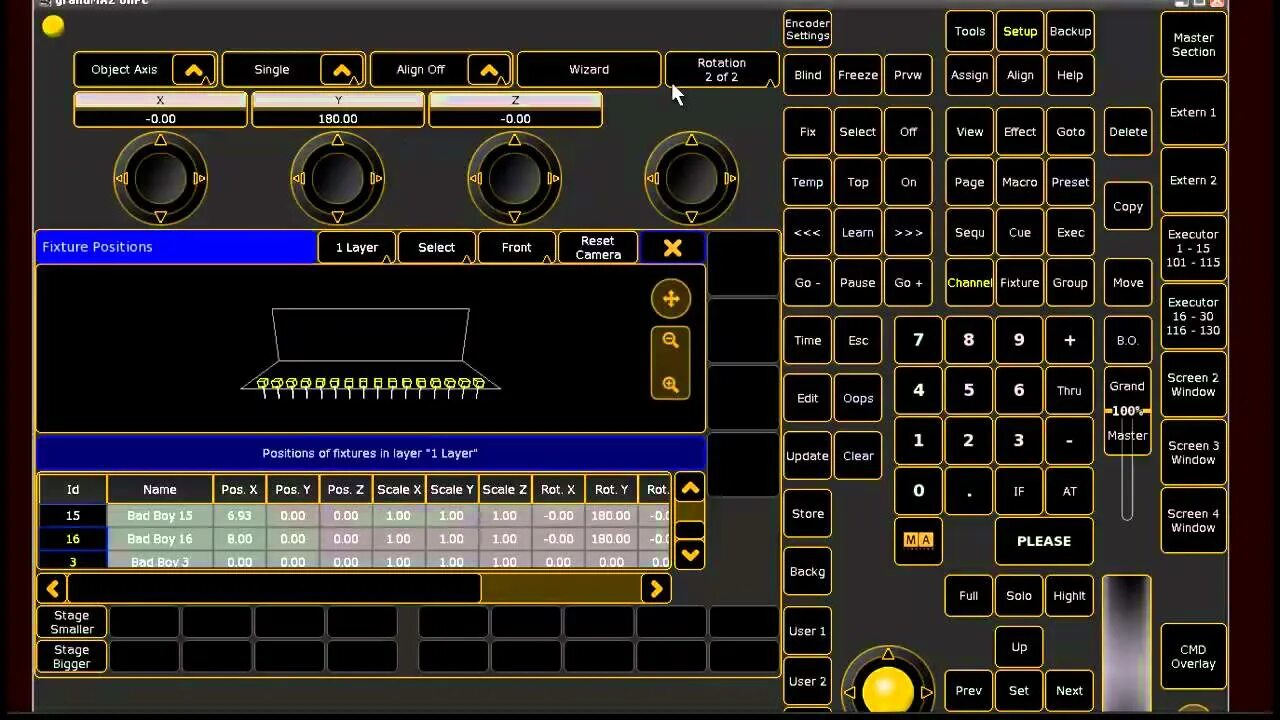1280x720 pixels.
Task: Select the Bad Boy 15 name cell
Action: [x=159, y=516]
